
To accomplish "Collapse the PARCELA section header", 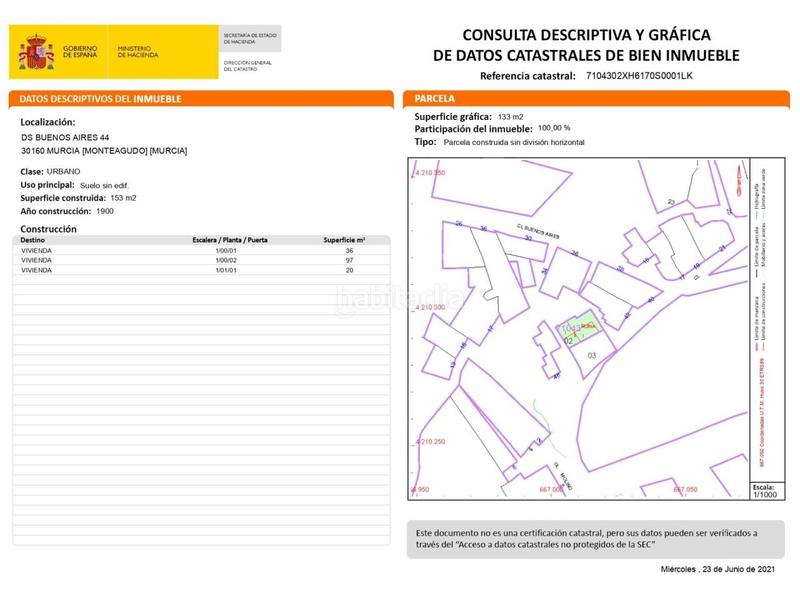I will click(x=430, y=98).
